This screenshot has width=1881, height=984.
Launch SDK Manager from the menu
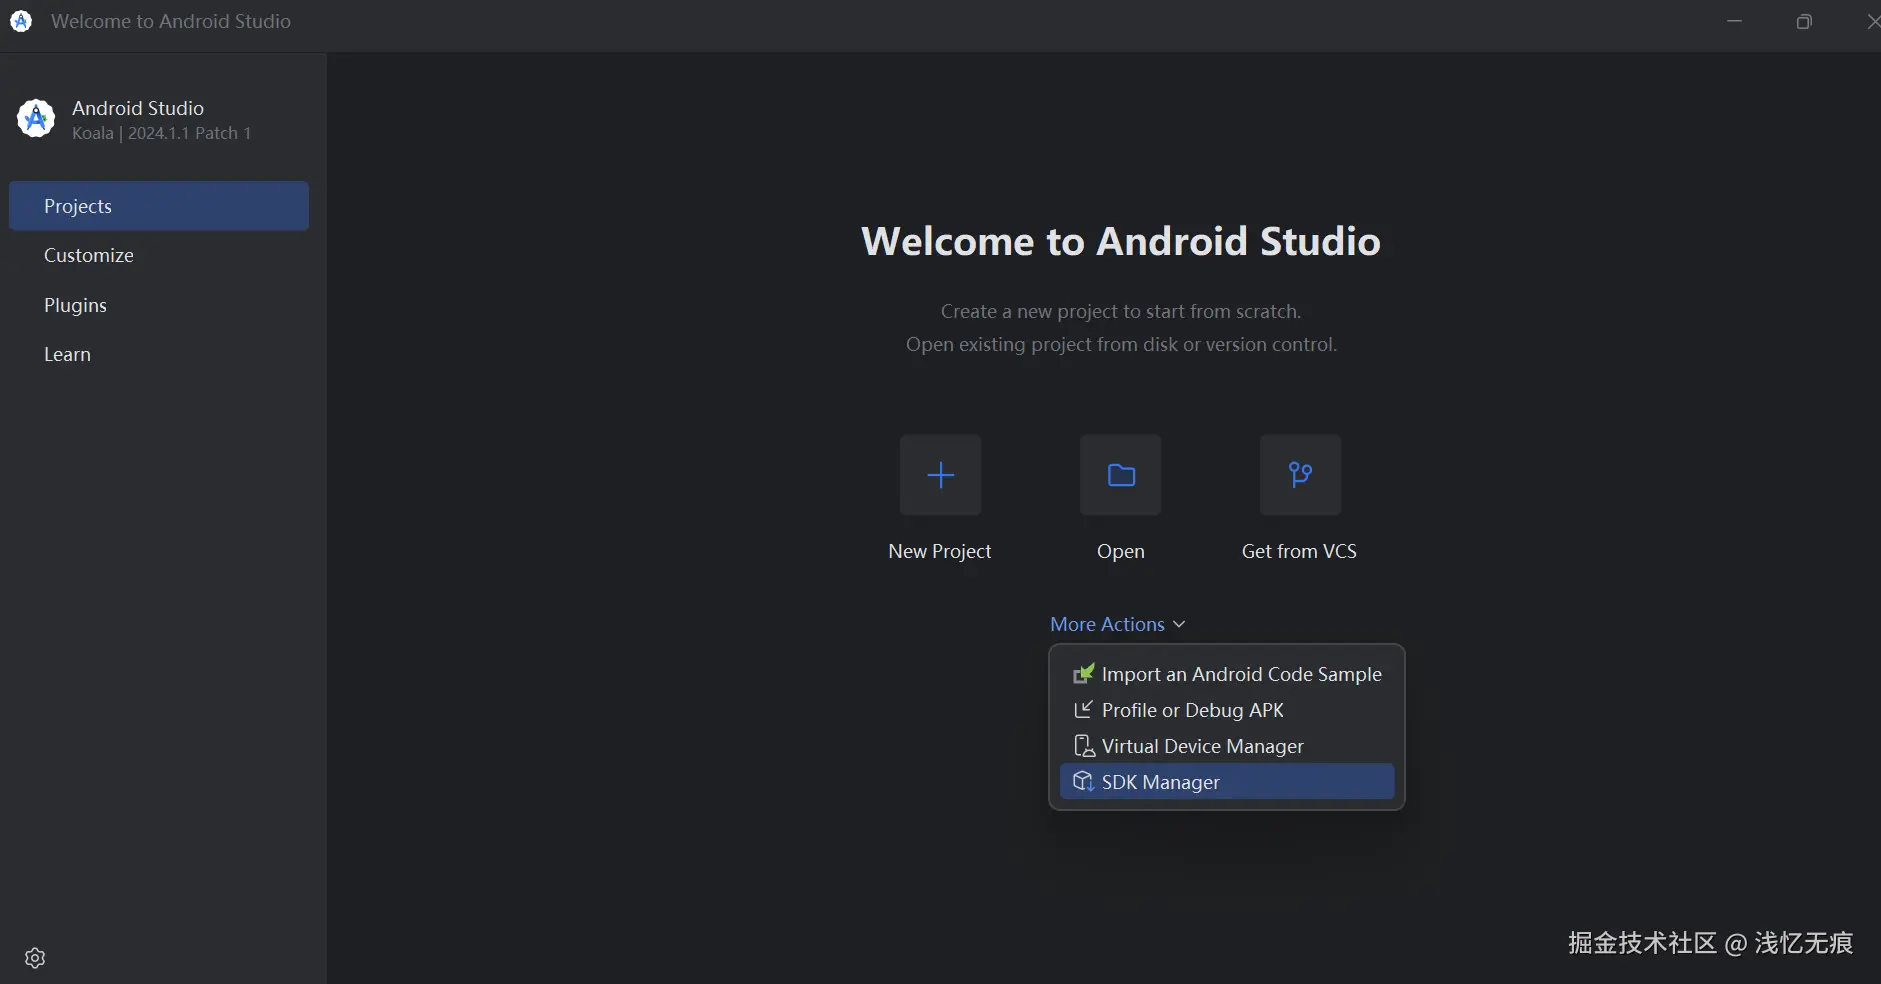point(1227,782)
